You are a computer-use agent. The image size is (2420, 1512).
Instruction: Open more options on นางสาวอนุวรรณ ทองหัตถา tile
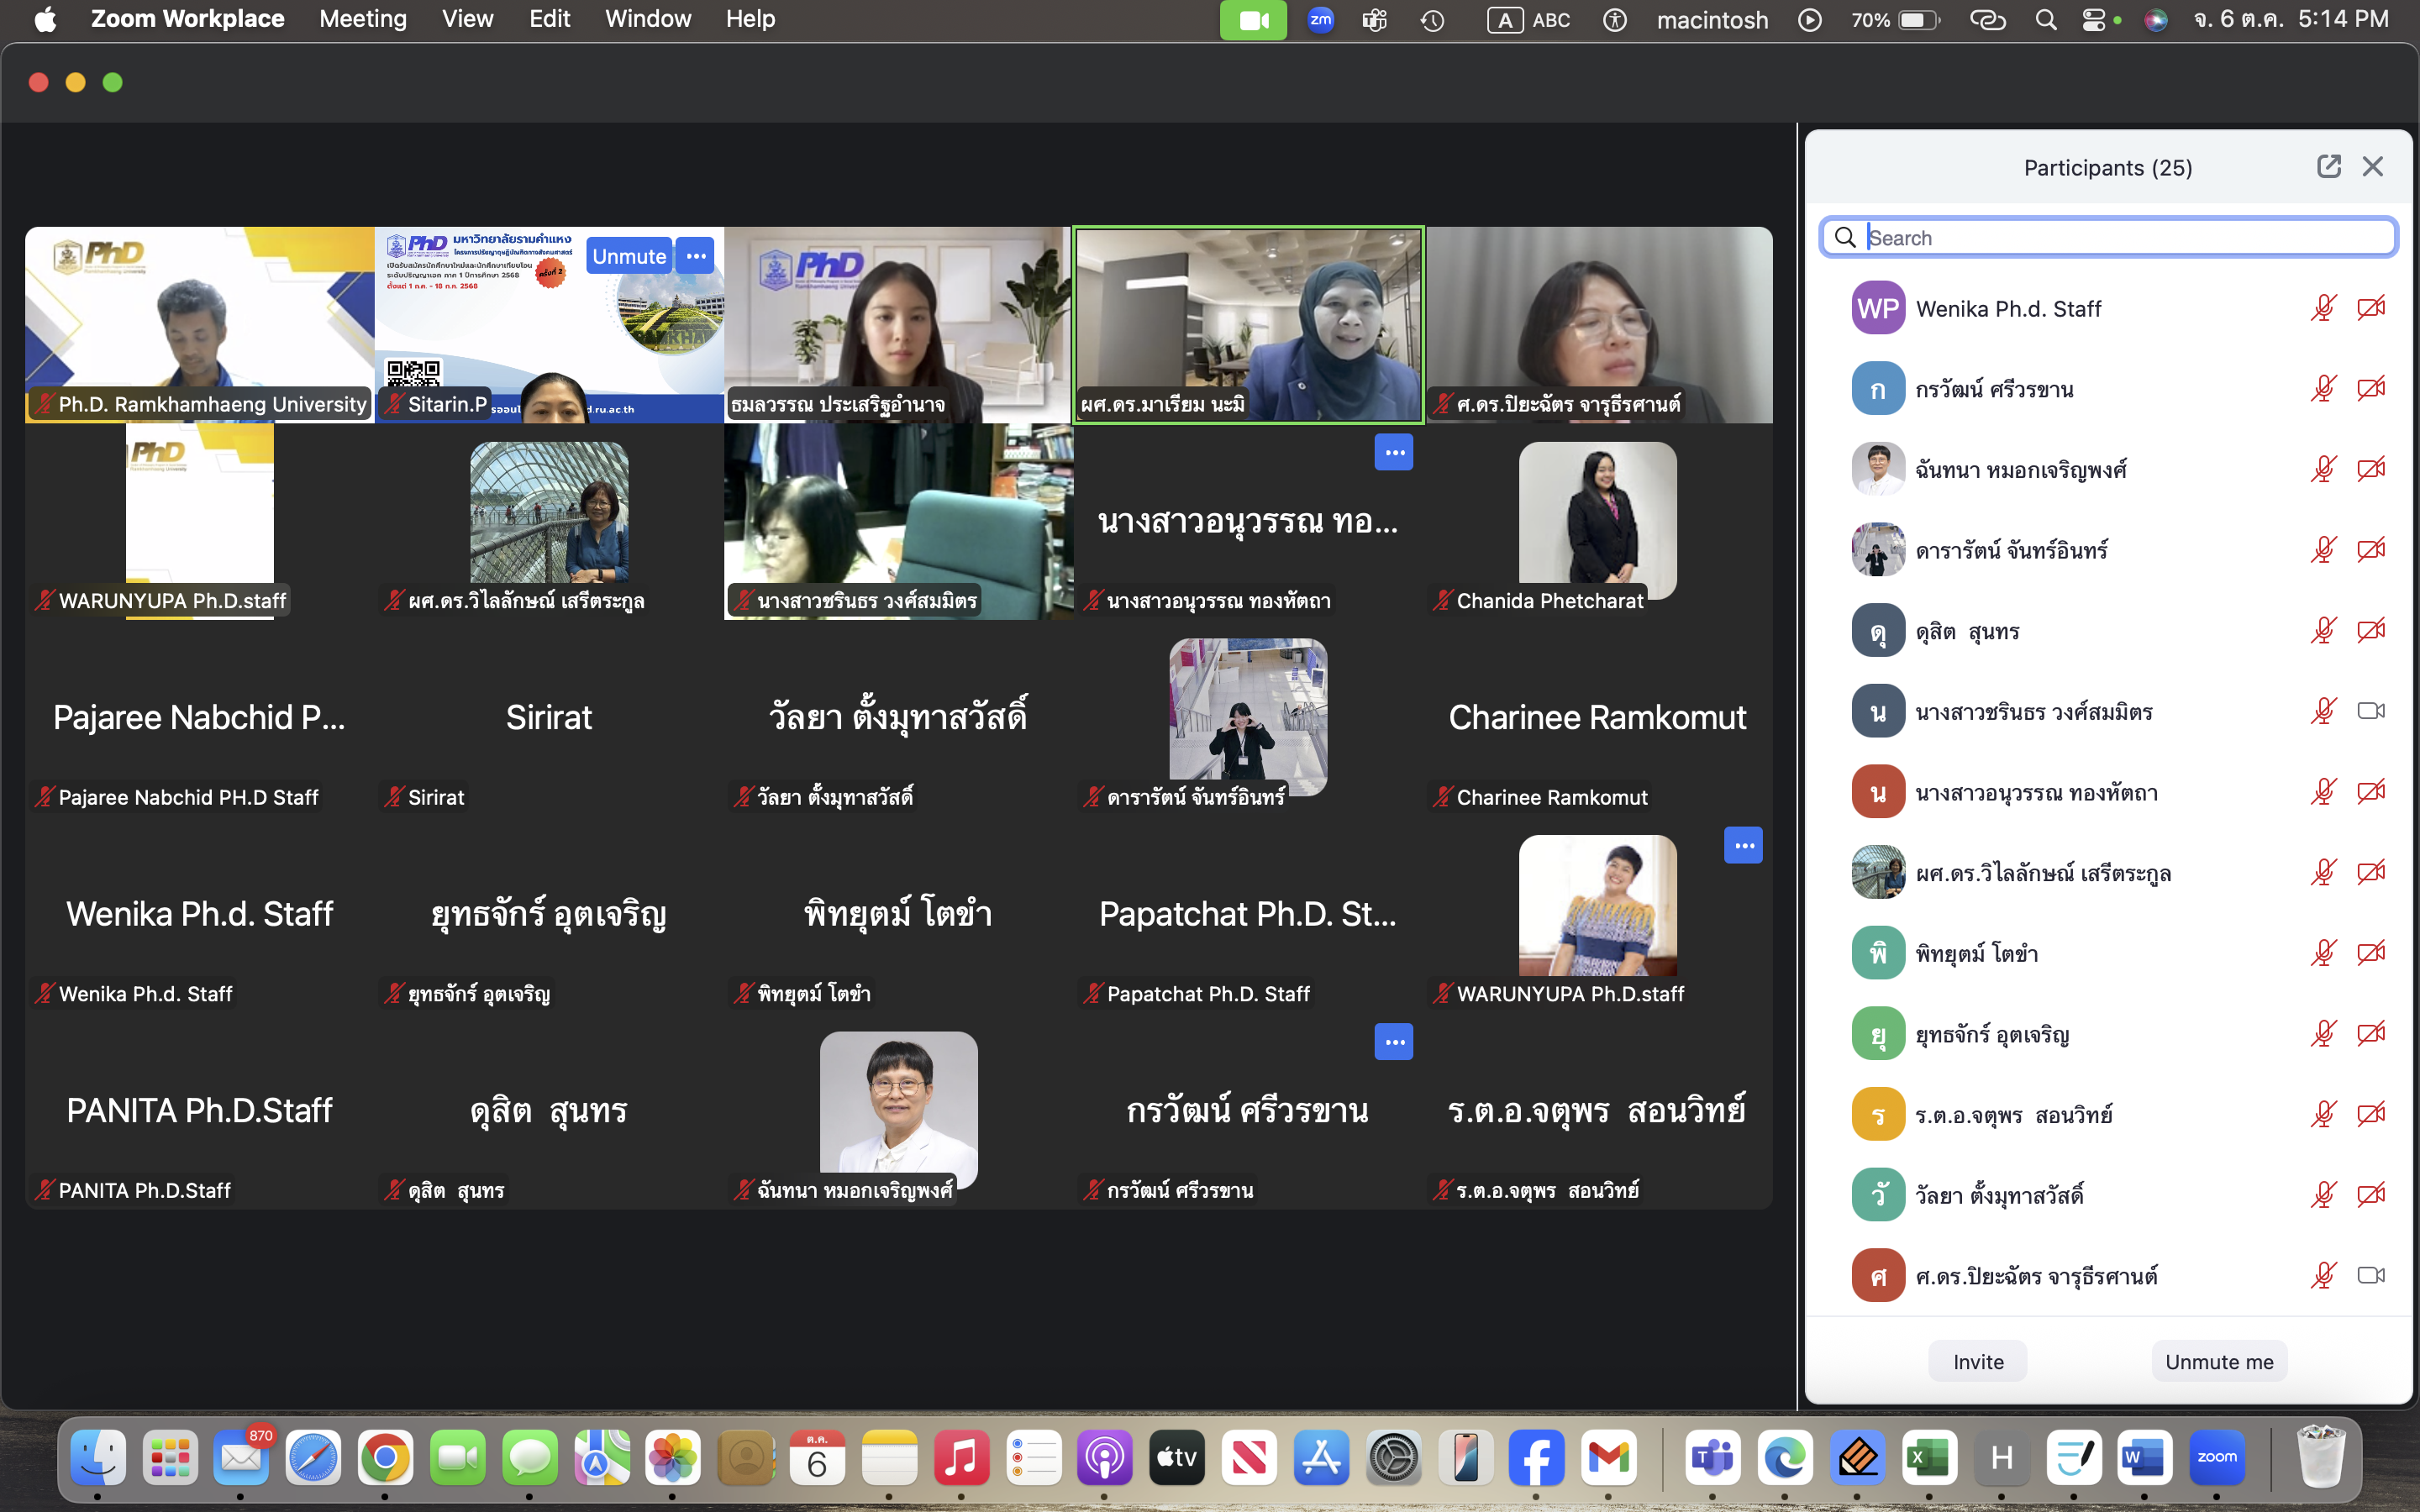[x=1393, y=453]
